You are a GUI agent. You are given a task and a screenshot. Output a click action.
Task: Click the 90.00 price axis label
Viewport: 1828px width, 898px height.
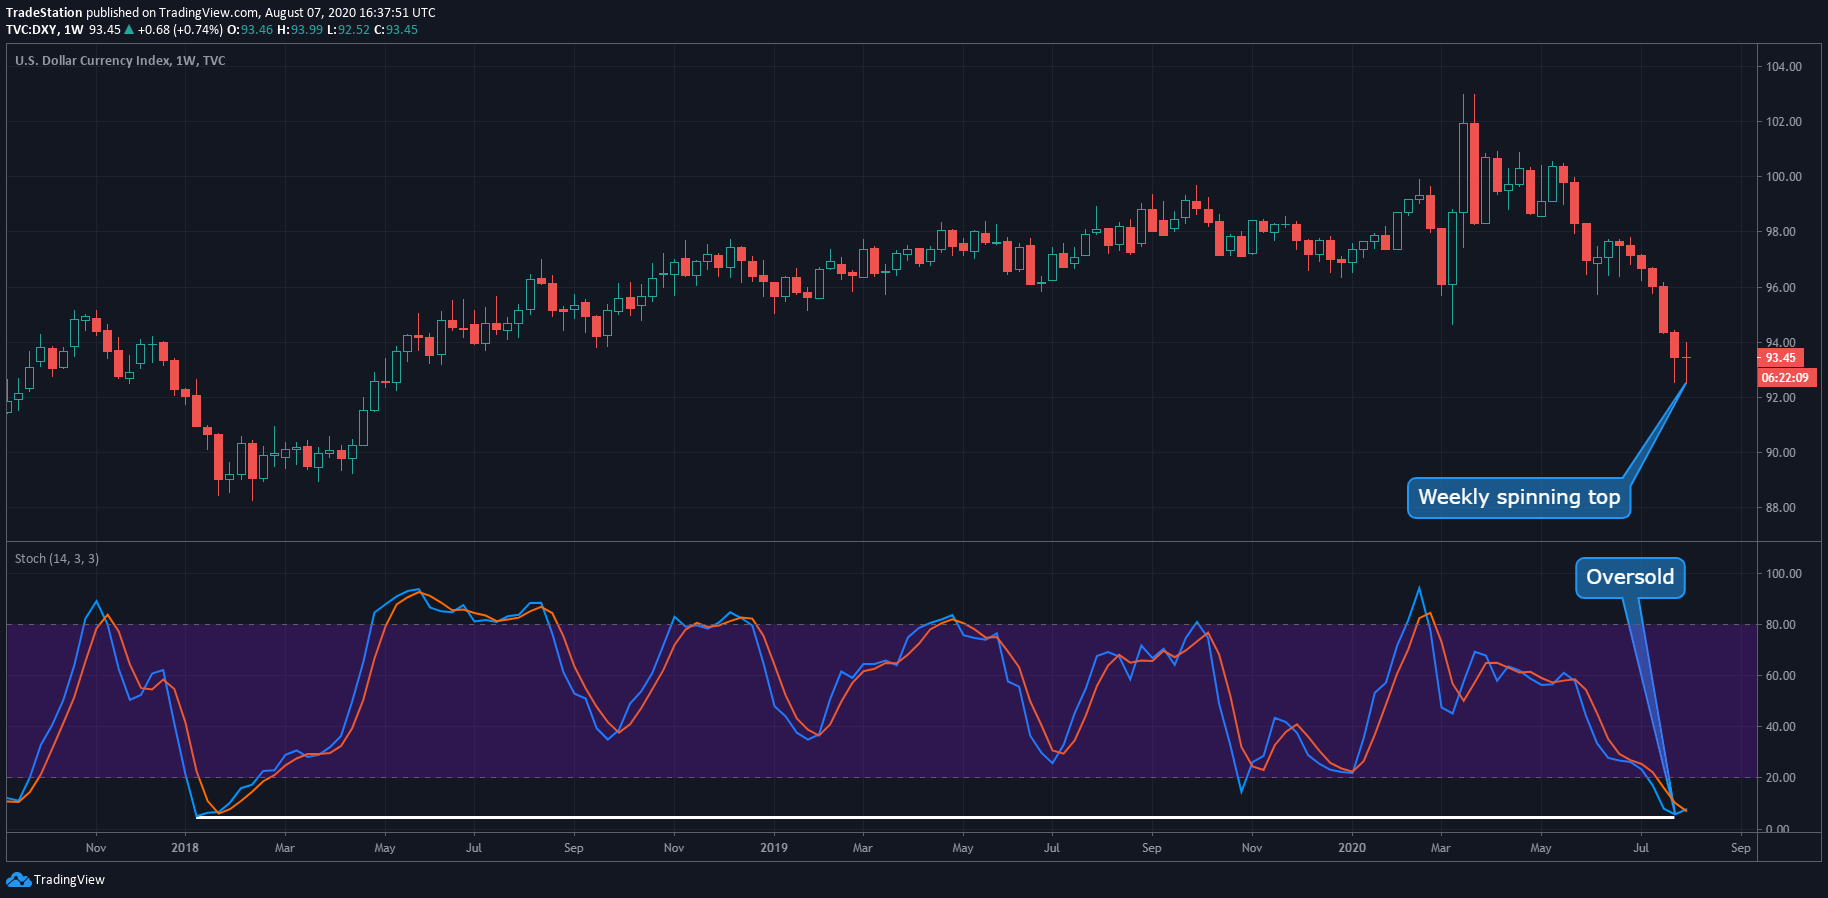[x=1781, y=453]
